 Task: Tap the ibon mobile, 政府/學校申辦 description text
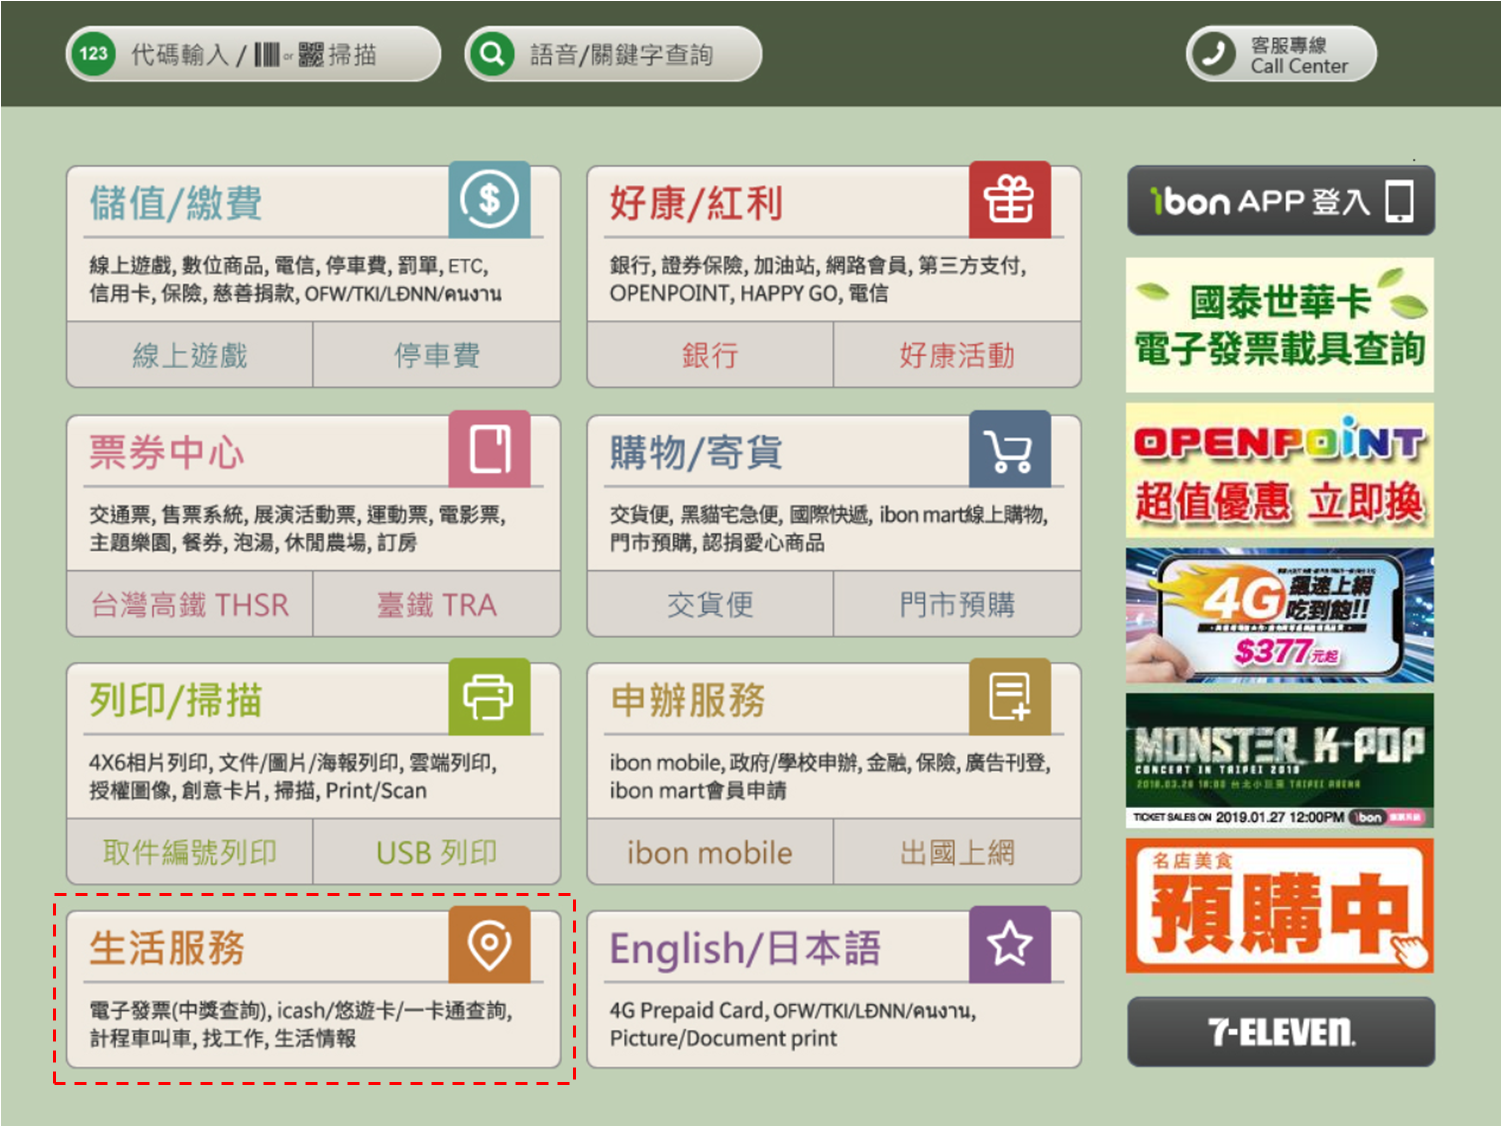pyautogui.click(x=830, y=776)
